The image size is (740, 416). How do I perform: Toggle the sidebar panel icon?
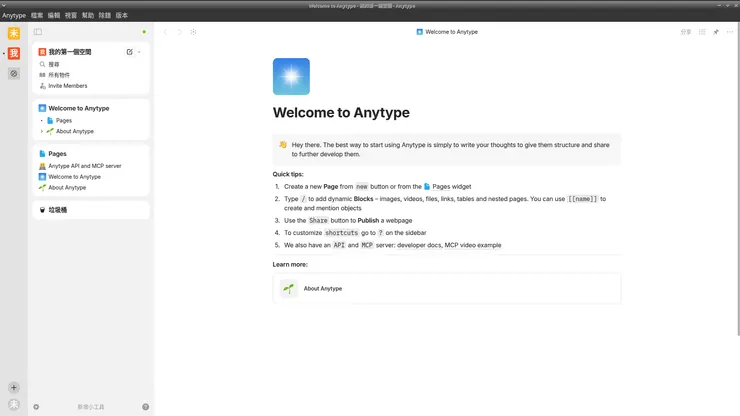click(x=38, y=32)
